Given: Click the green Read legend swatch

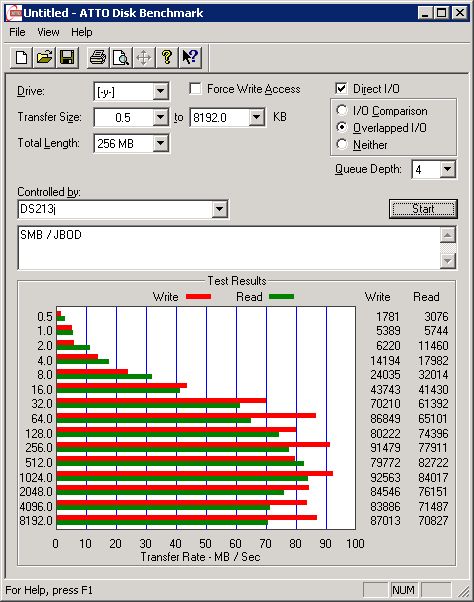Looking at the screenshot, I should [281, 297].
